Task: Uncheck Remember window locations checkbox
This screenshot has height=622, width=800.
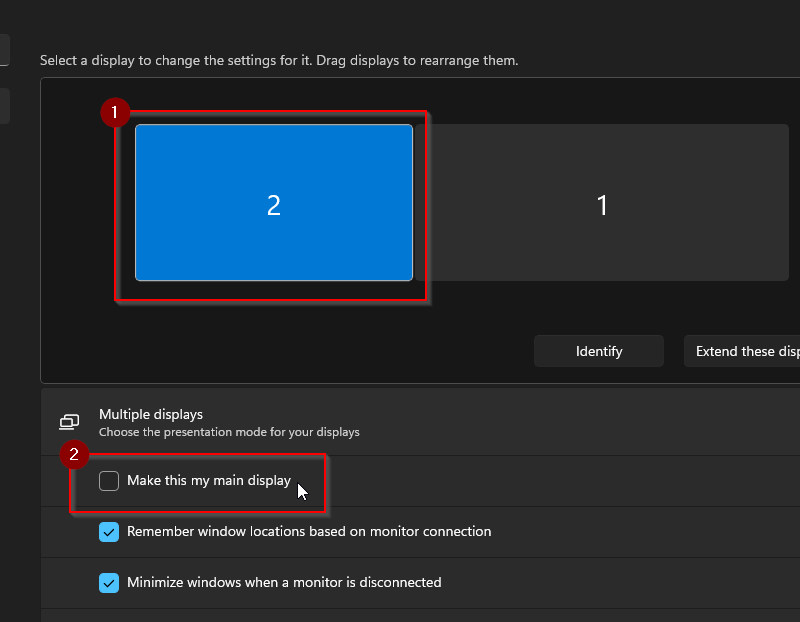Action: point(109,532)
